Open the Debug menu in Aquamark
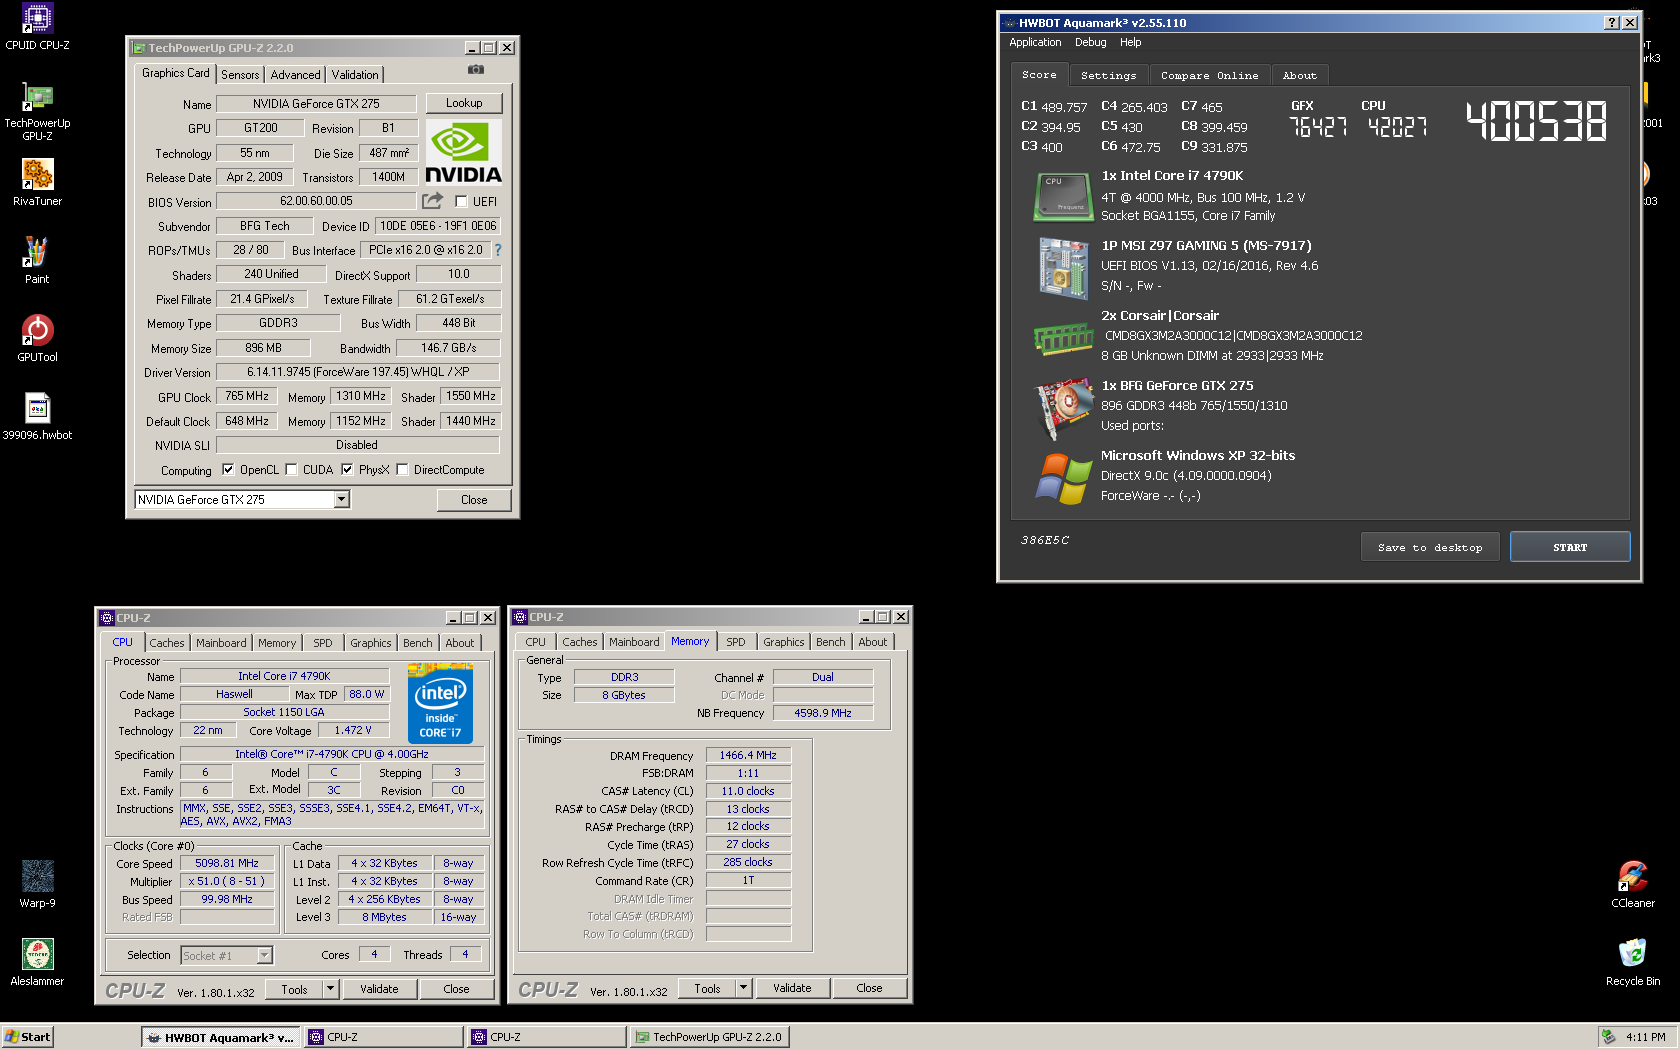 tap(1090, 42)
